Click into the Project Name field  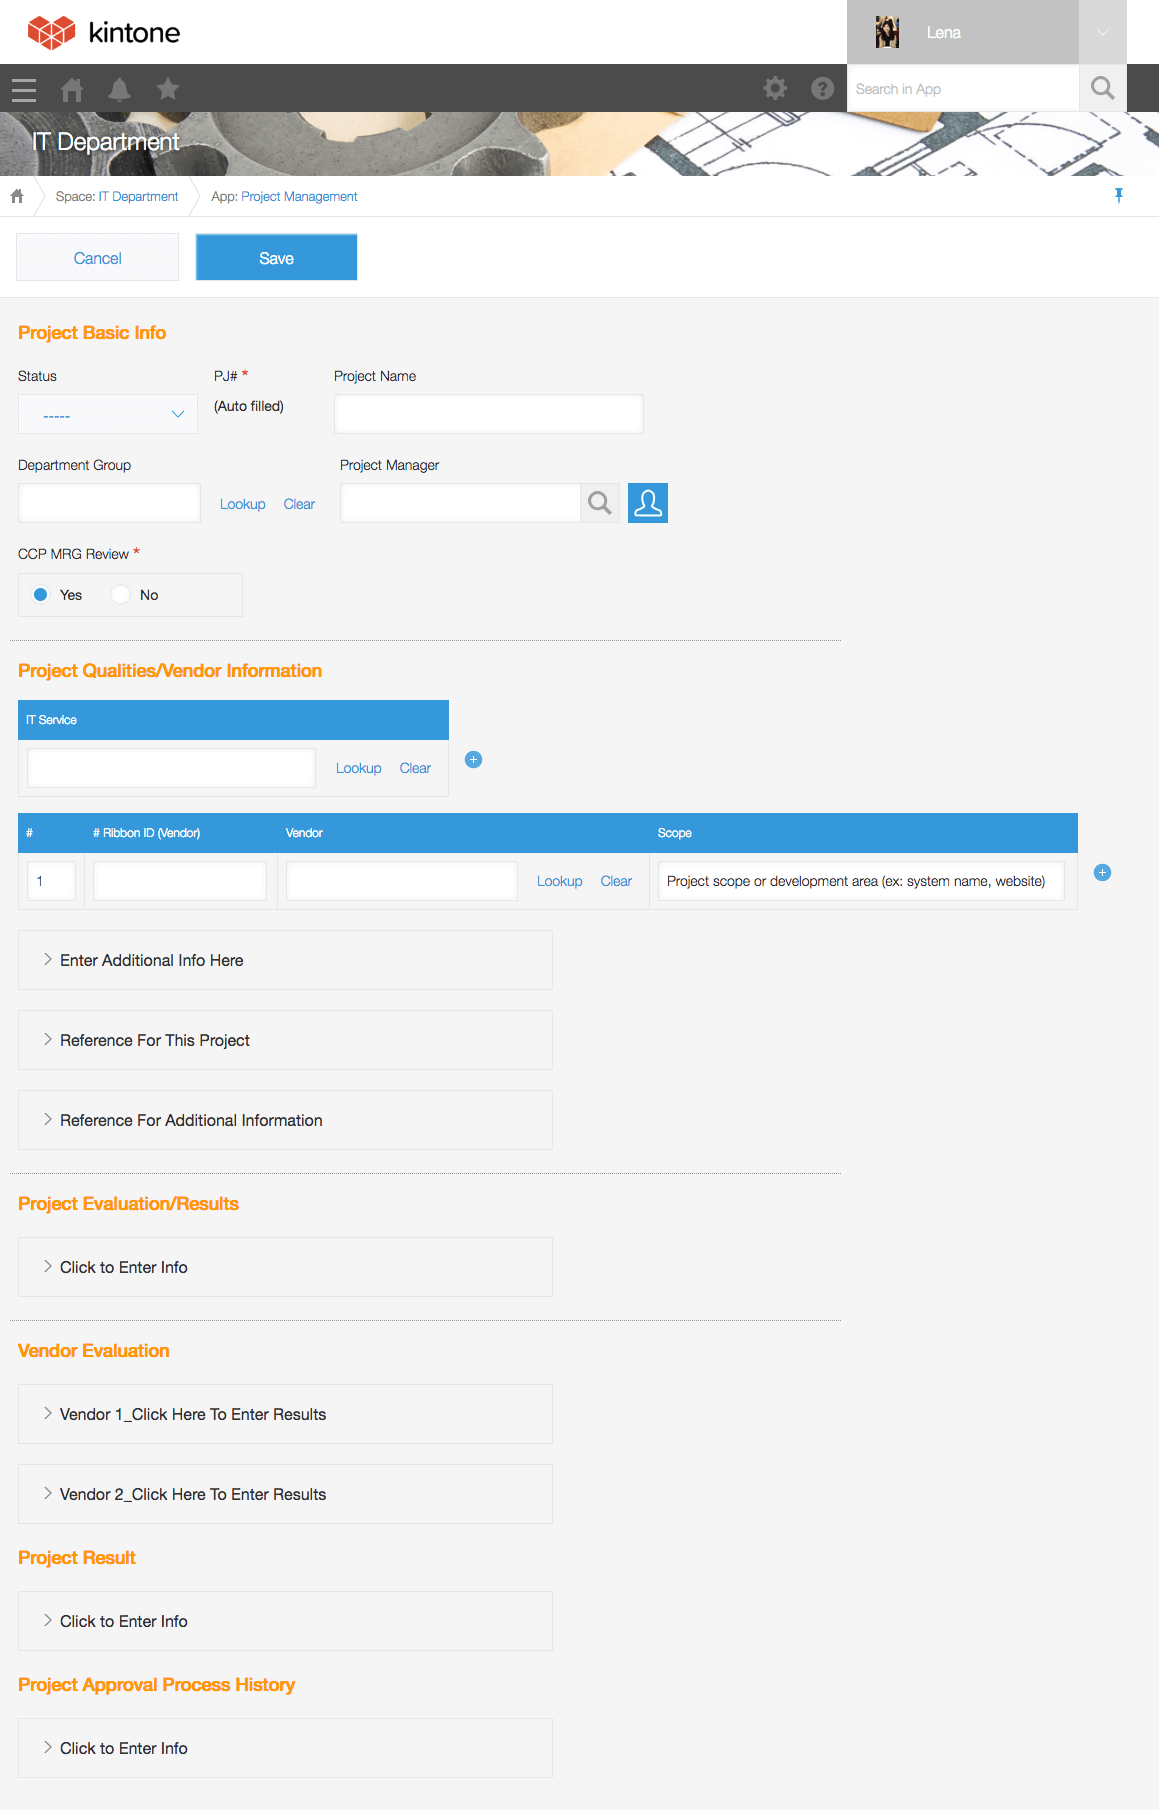[x=488, y=414]
